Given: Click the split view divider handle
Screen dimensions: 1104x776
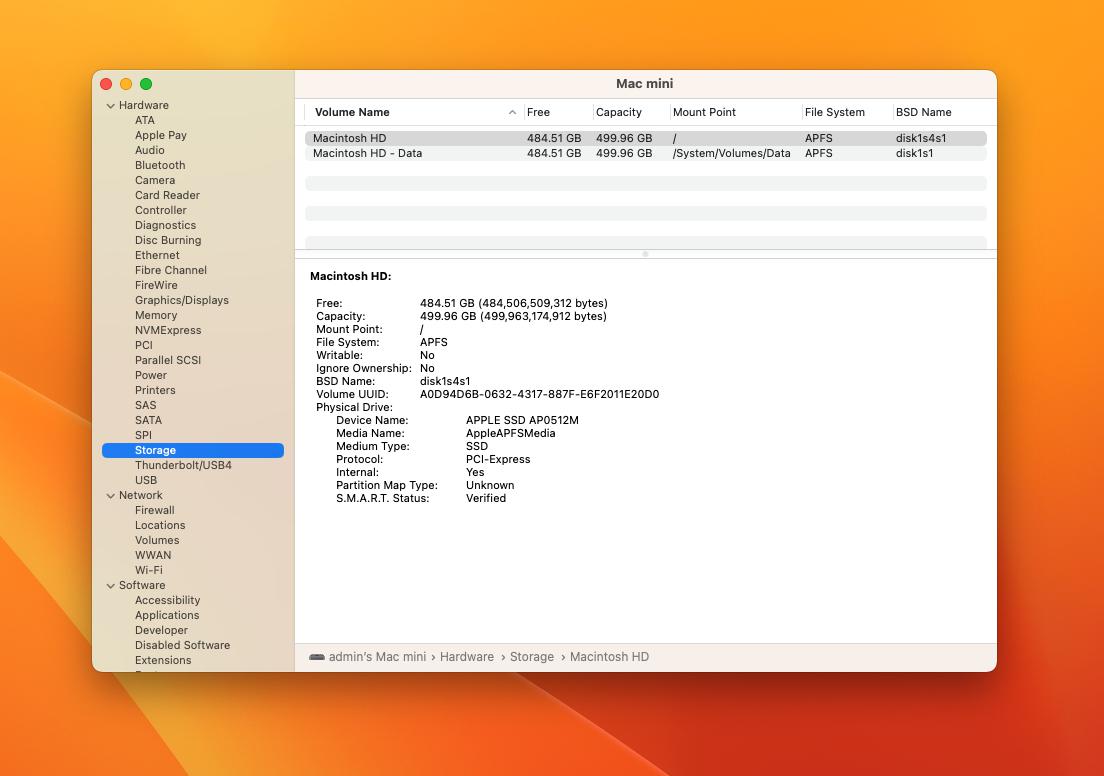Looking at the screenshot, I should coord(645,254).
